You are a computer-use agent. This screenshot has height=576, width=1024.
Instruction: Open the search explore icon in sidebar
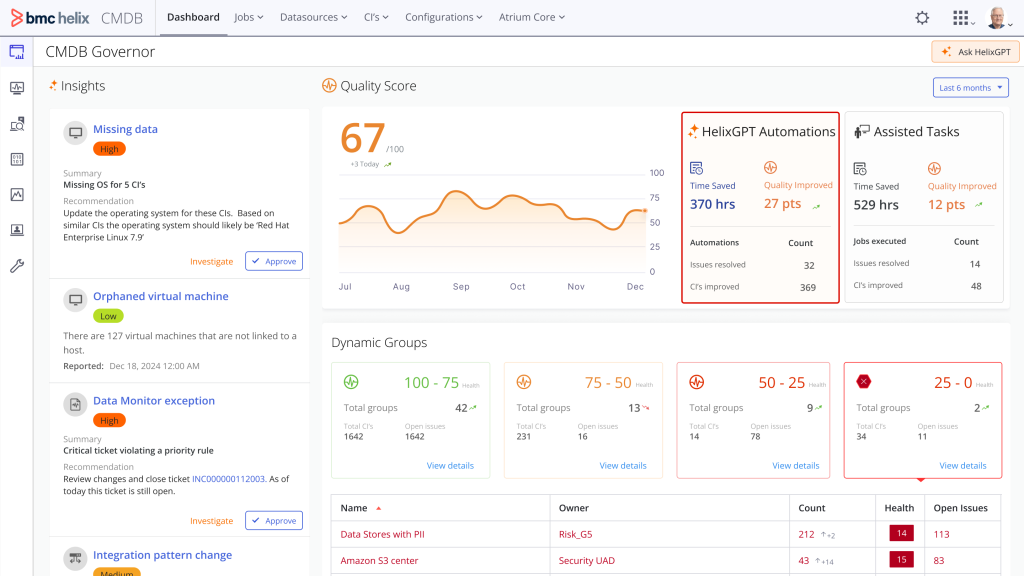click(17, 123)
